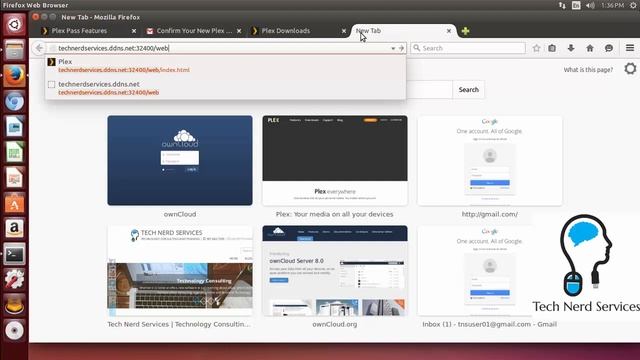Open System Settings launcher icon
Viewport: 640px width, 360px height.
point(14,280)
